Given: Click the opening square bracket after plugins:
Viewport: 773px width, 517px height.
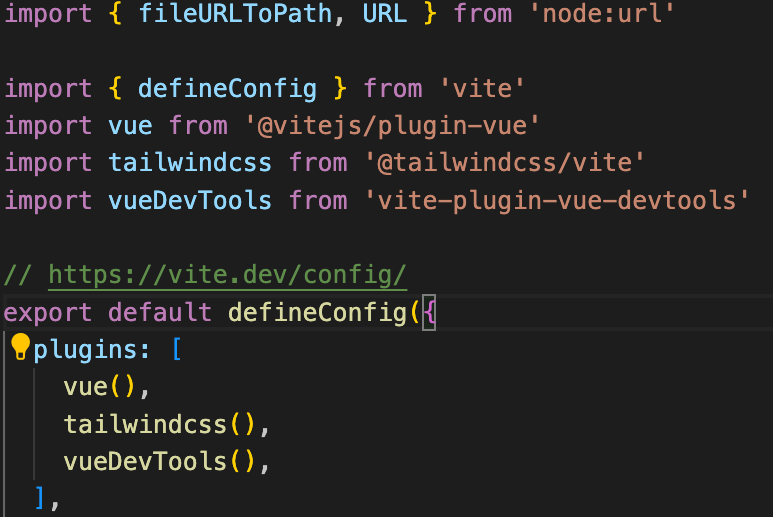Looking at the screenshot, I should click(177, 350).
